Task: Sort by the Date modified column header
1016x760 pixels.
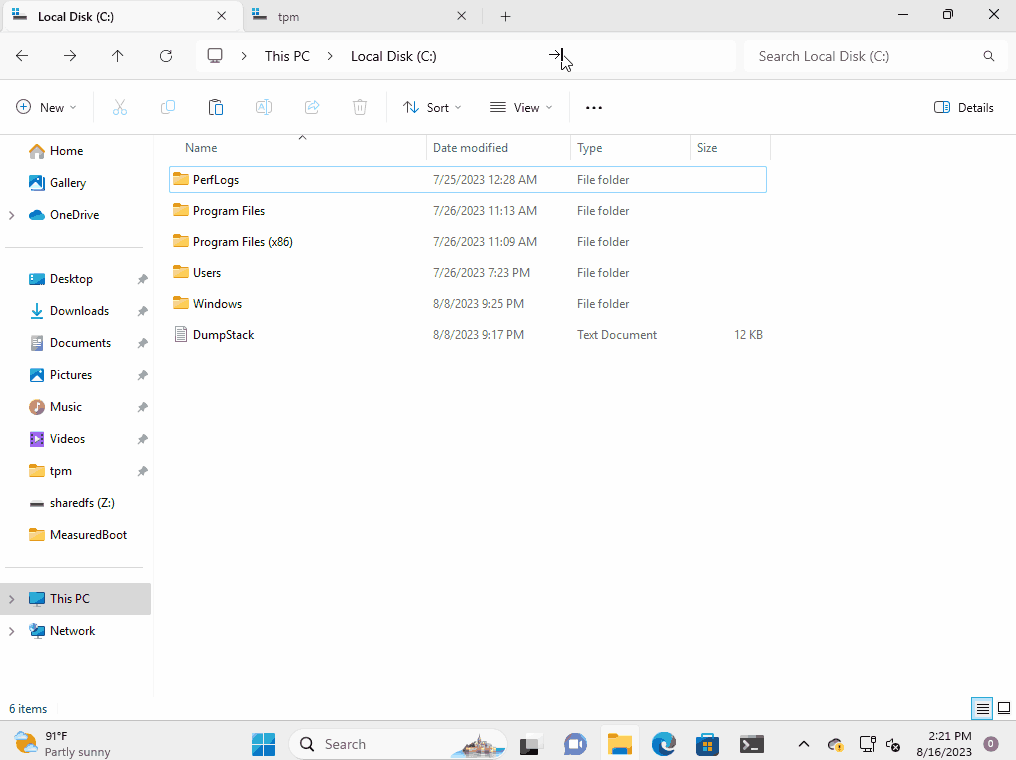Action: point(498,148)
